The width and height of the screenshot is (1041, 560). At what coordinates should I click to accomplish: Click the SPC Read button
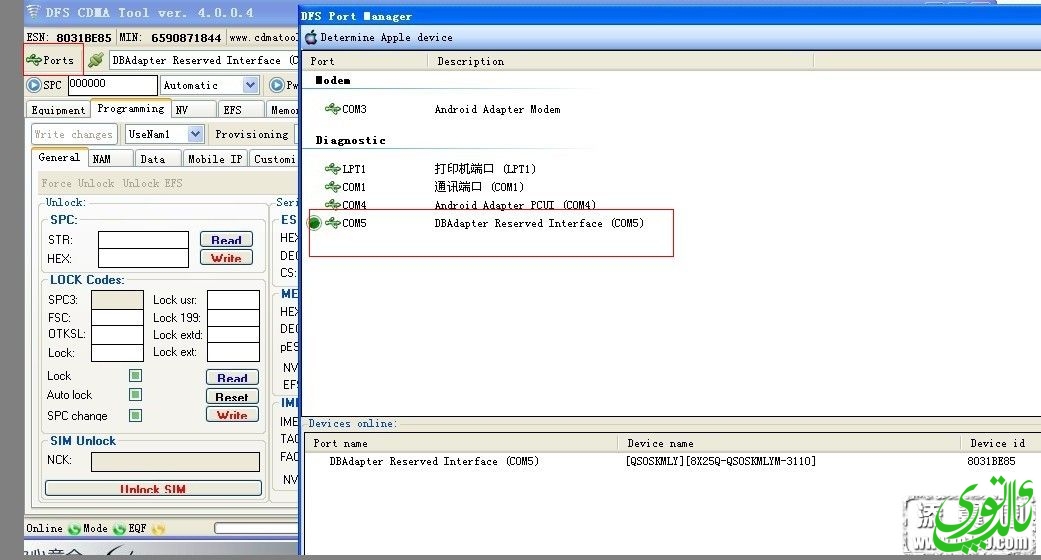pos(226,240)
